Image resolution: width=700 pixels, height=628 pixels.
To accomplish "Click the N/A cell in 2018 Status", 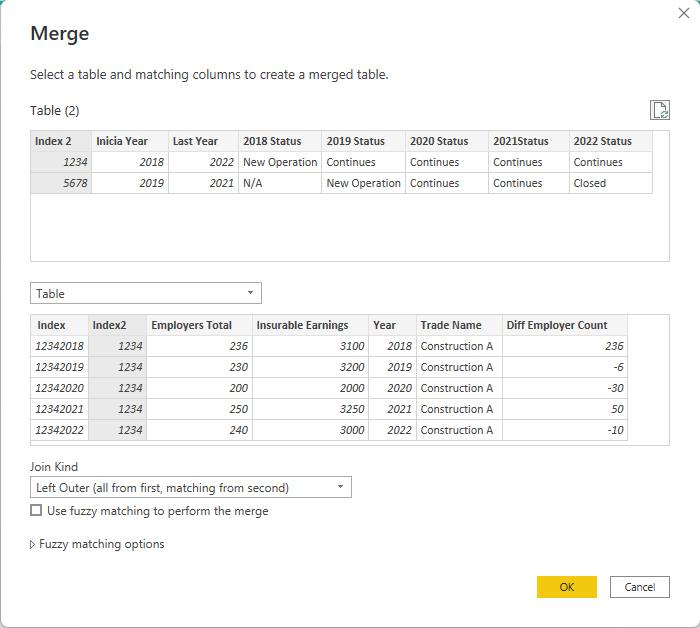I will (280, 183).
